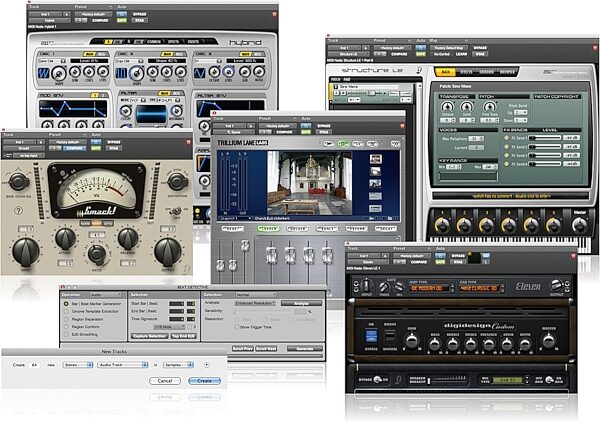Check the Show Trigger Time checkbox
This screenshot has height=424, width=600.
(x=236, y=327)
